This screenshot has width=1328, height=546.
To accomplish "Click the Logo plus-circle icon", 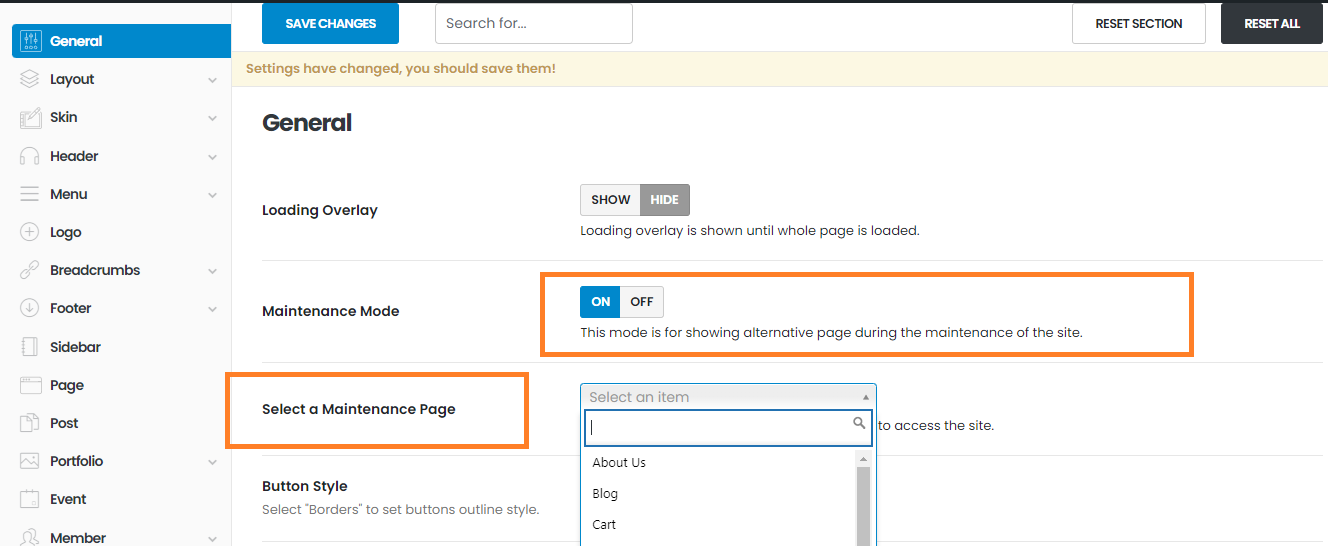I will (x=30, y=232).
